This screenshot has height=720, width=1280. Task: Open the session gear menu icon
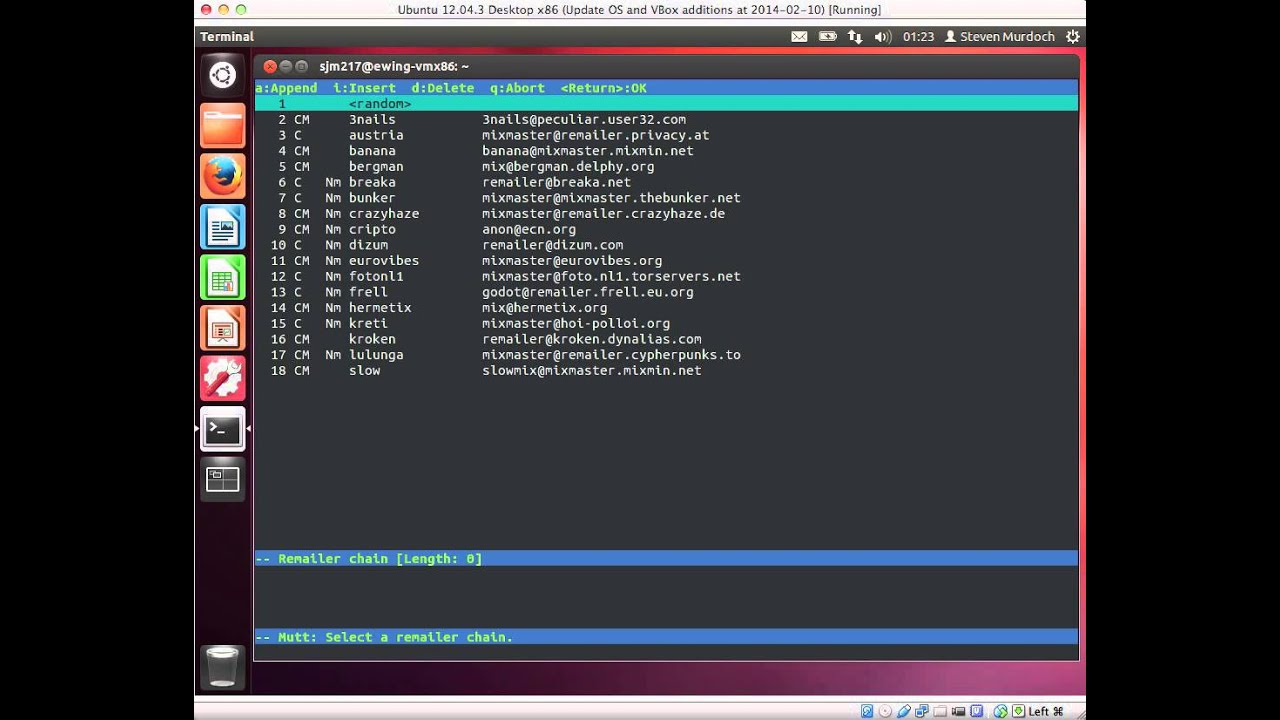pos(1072,36)
